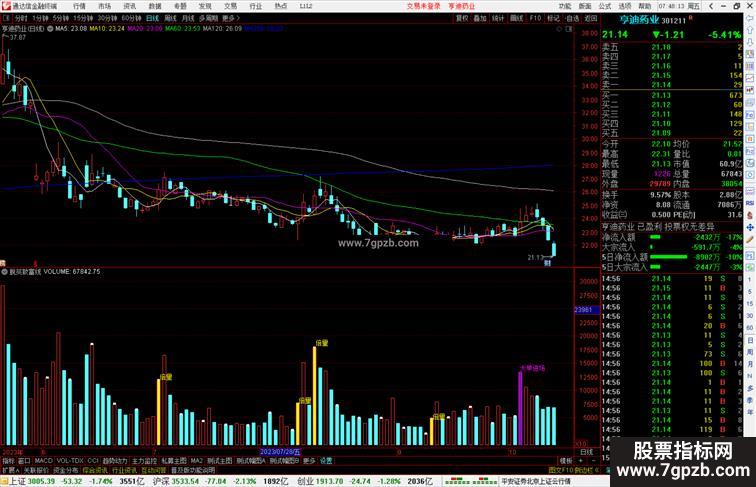Select the 周线 (weekly) period tab
The width and height of the screenshot is (756, 487).
(x=170, y=18)
